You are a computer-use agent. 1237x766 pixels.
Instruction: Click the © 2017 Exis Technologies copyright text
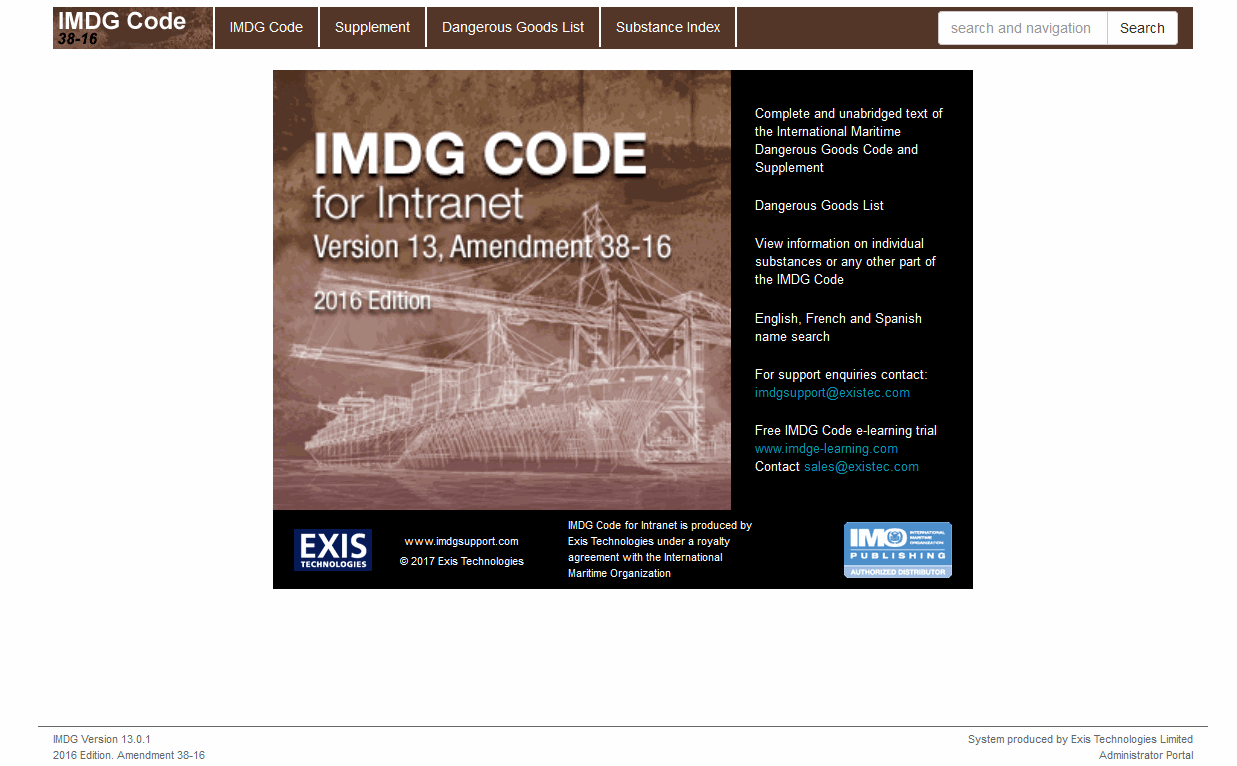pos(462,561)
